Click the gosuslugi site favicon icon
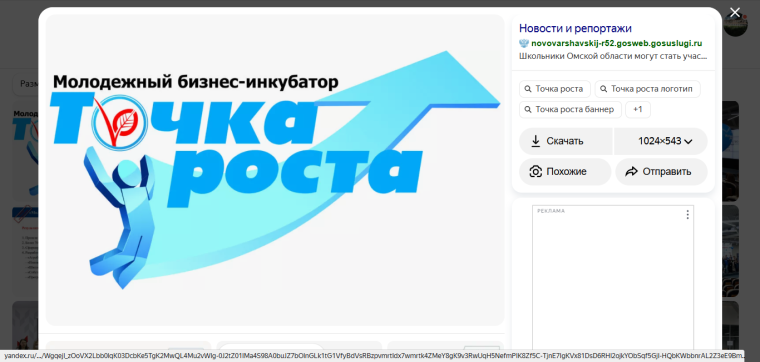760x362 pixels. [523, 43]
